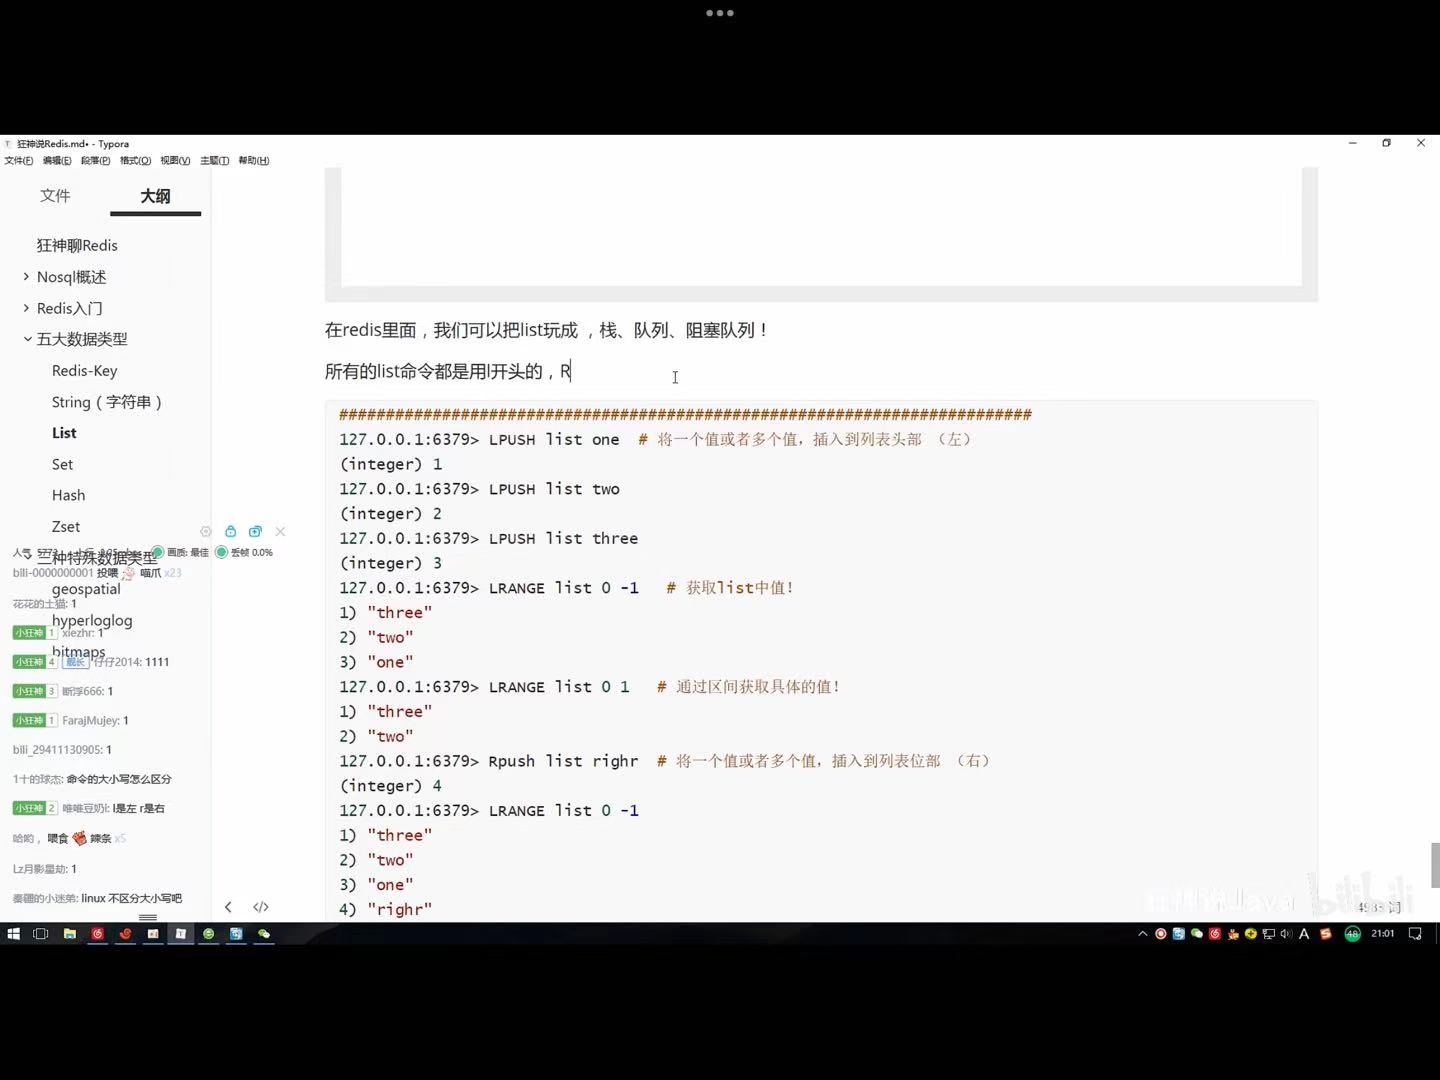Click the taskbar clock showing 21:01

tap(1383, 934)
